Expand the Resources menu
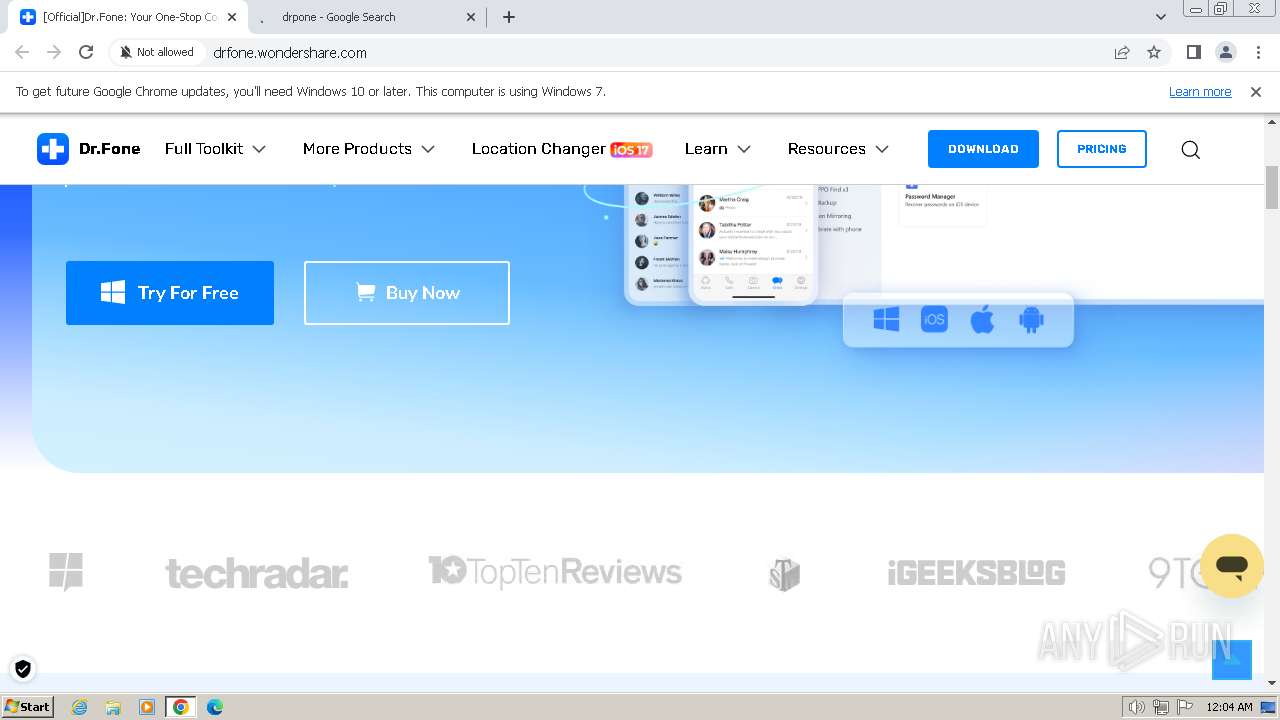Screen dimensions: 1280x720 click(838, 149)
